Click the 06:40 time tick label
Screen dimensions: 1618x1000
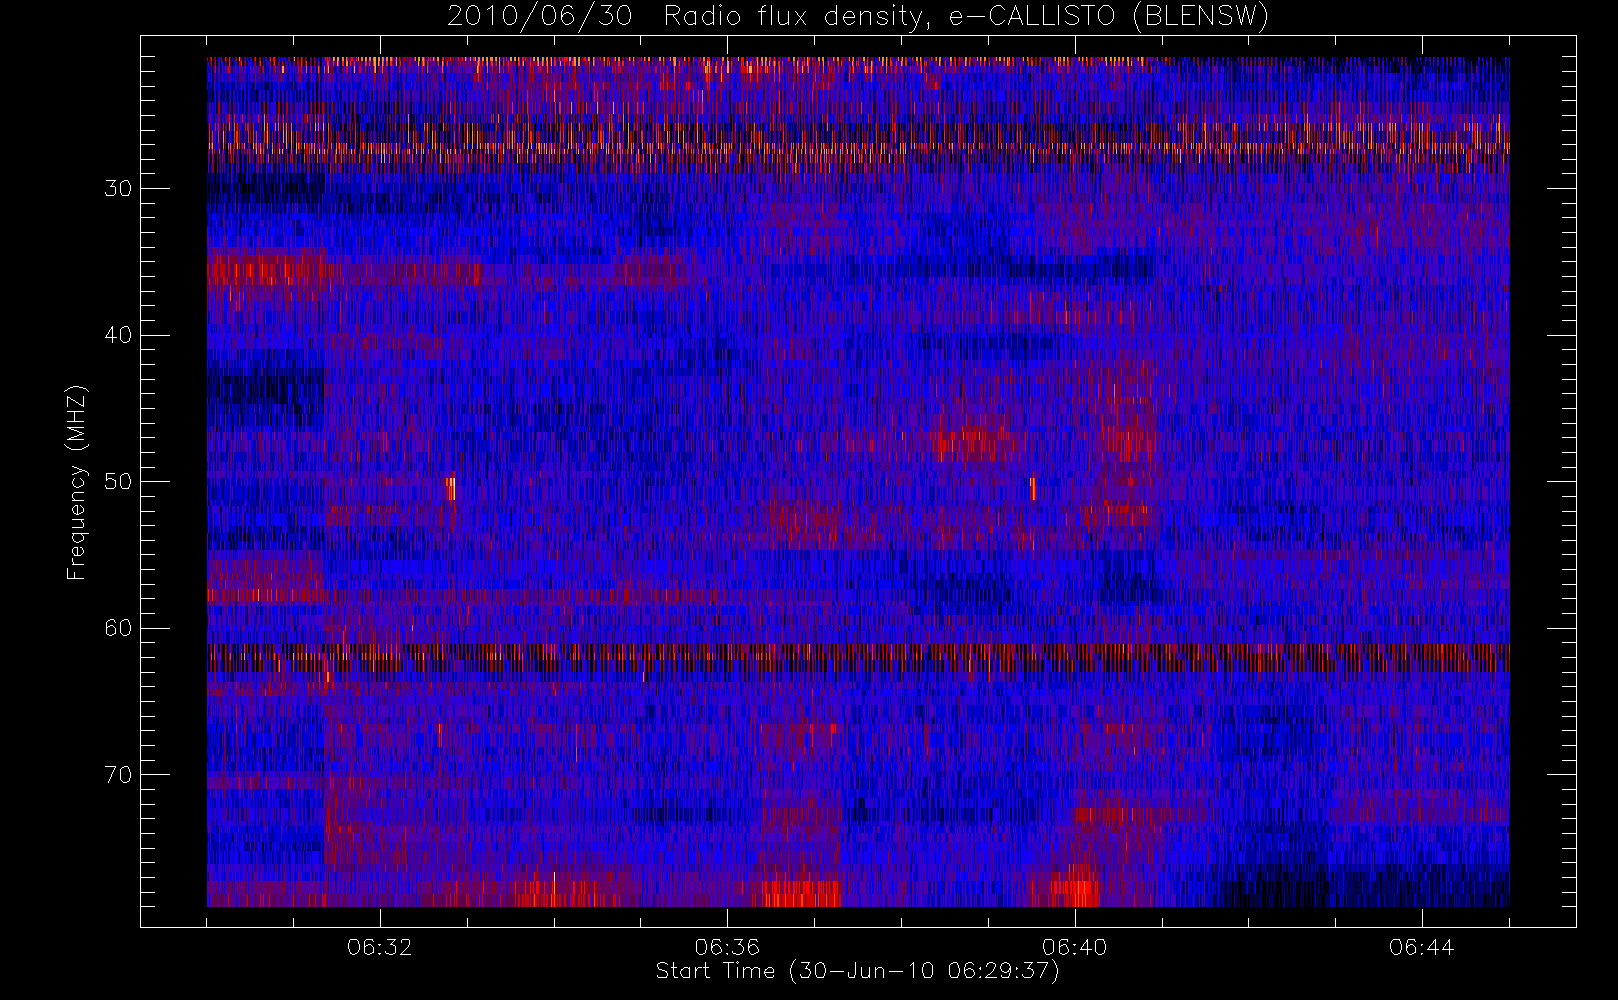[1074, 947]
